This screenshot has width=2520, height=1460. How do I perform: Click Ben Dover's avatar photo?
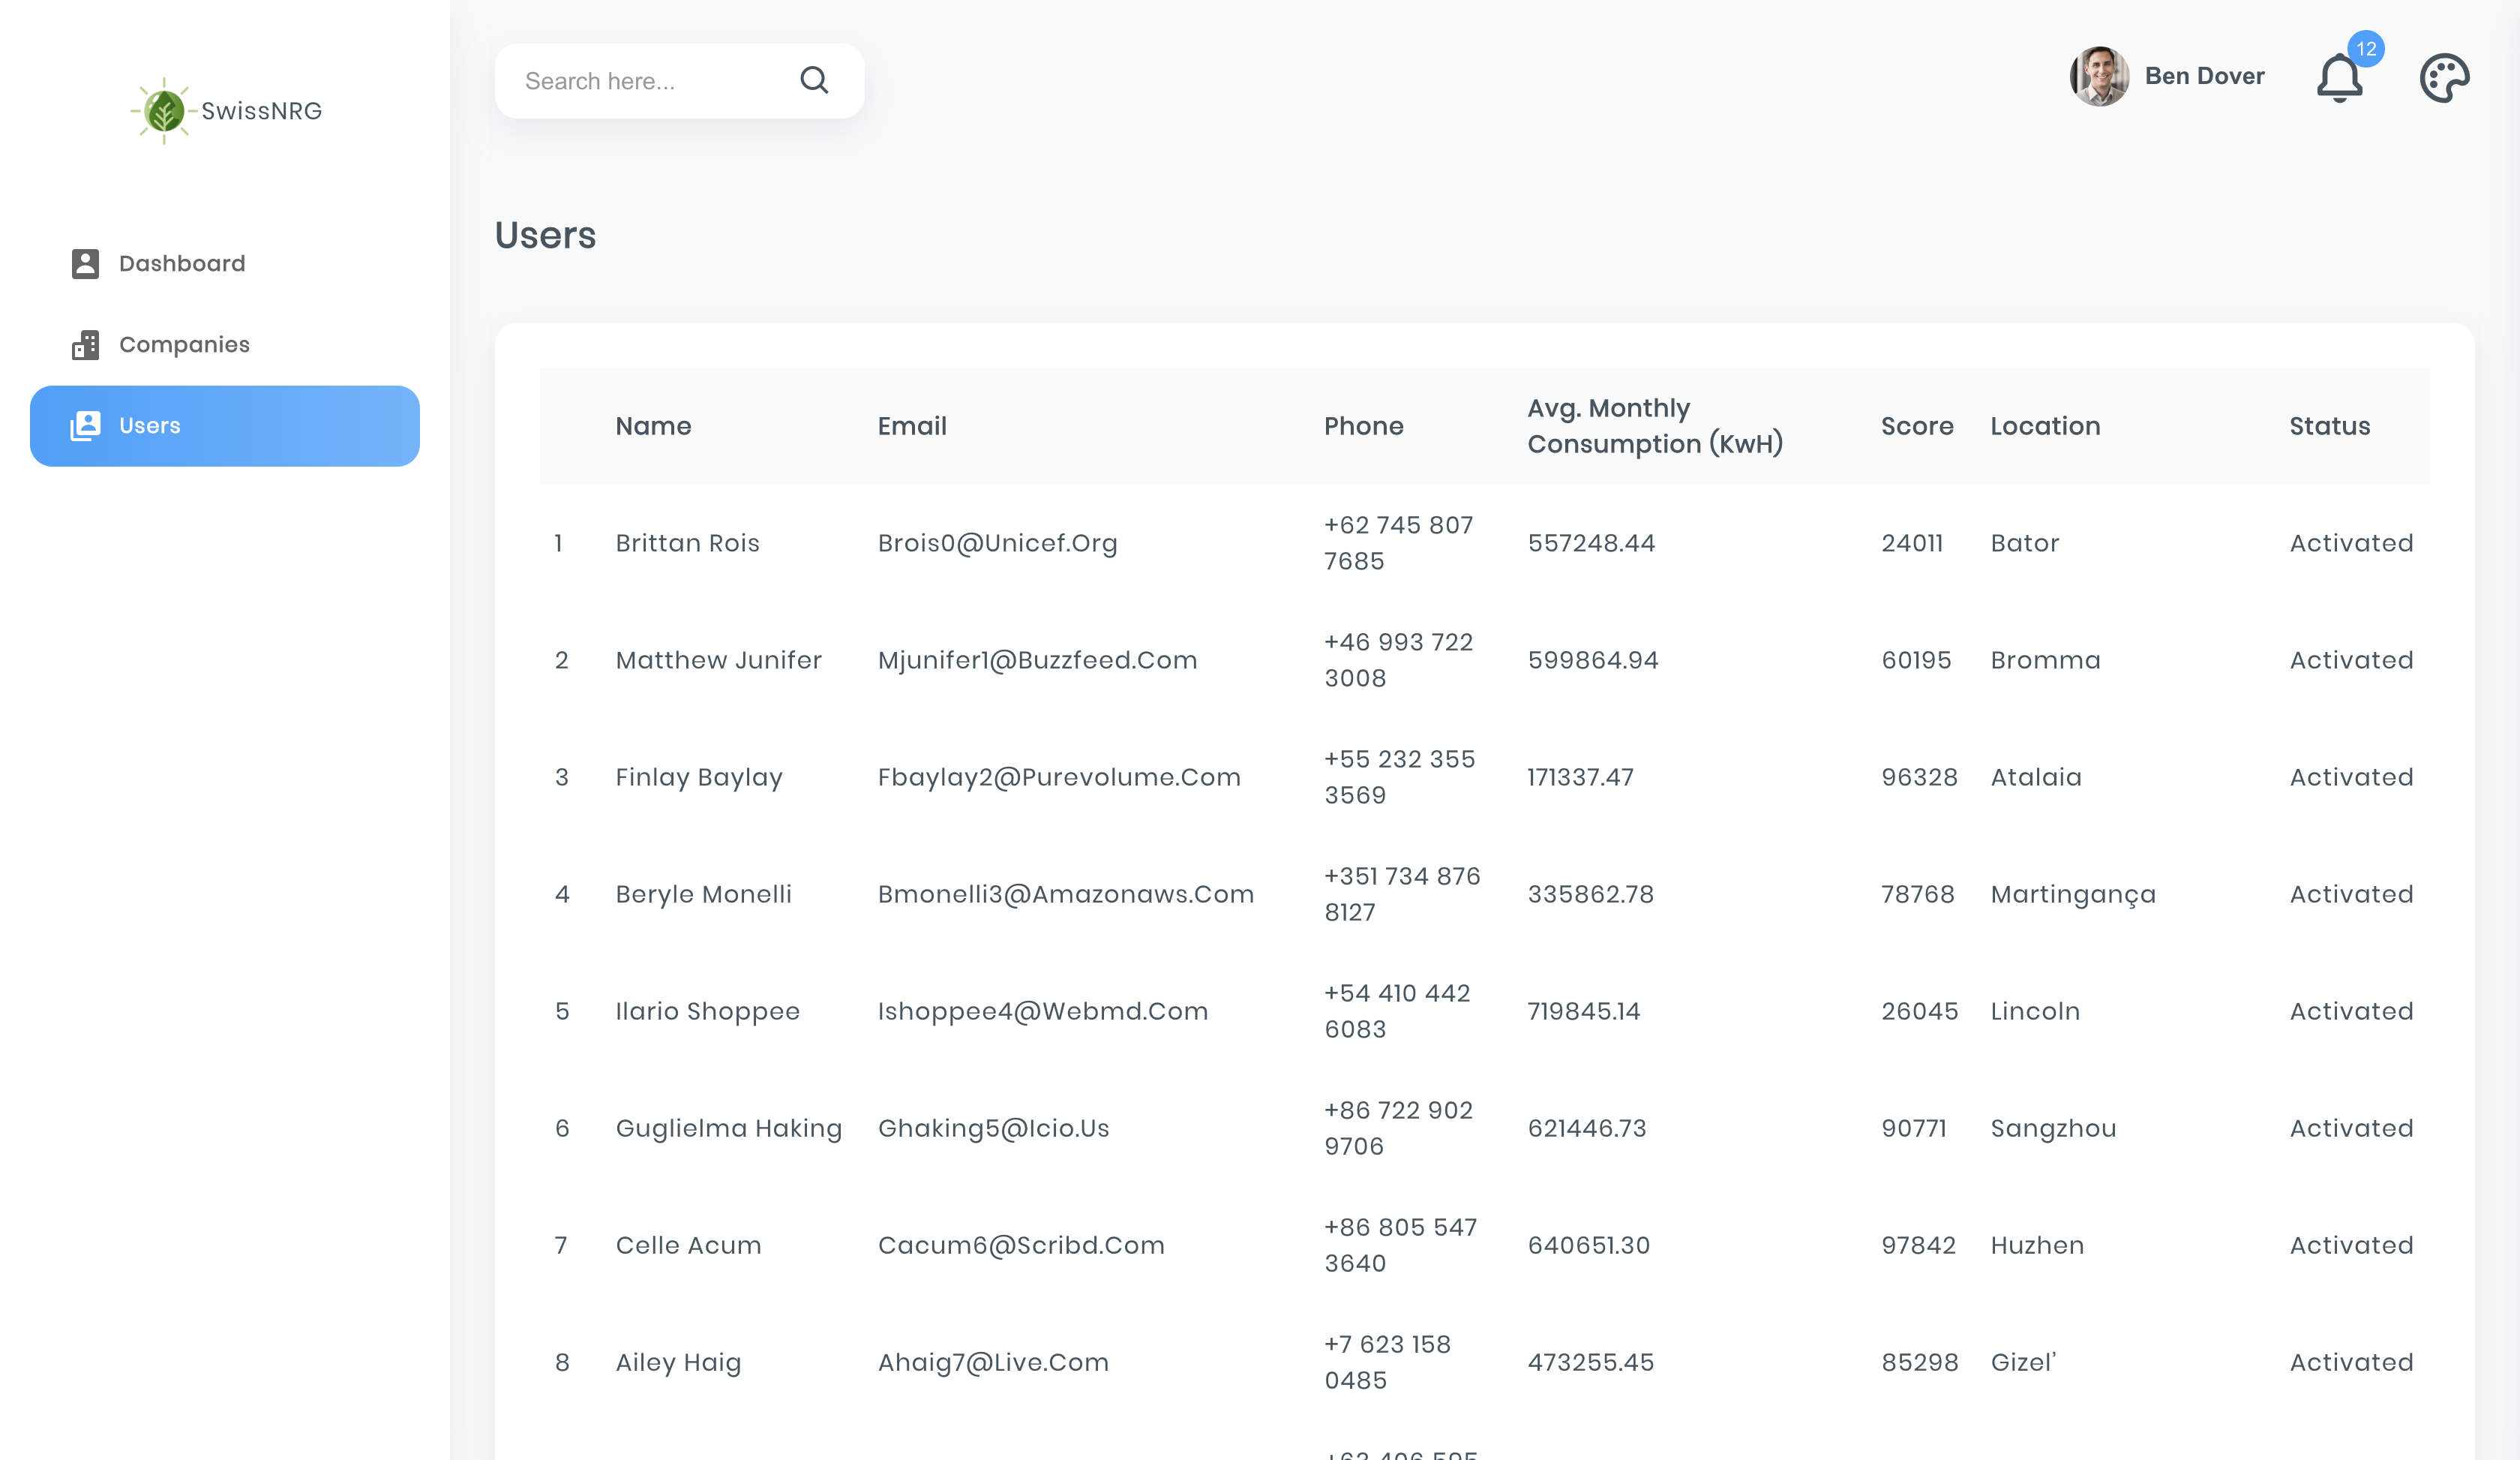pyautogui.click(x=2098, y=76)
